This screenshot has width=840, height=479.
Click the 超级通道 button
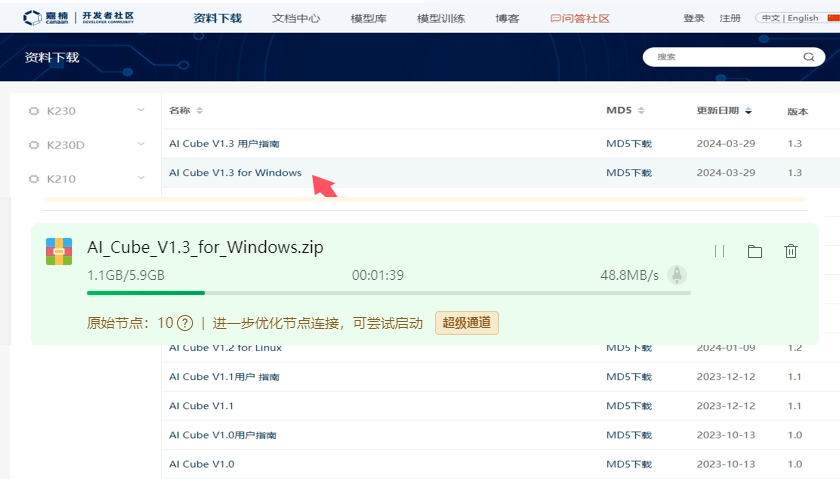(466, 323)
